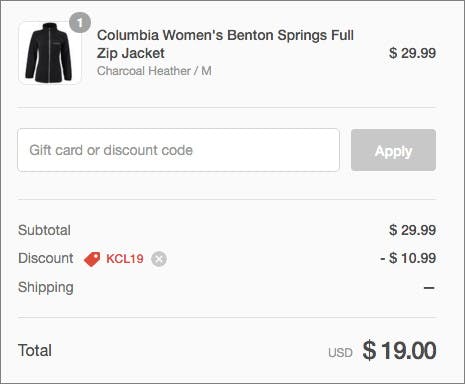Screen dimensions: 465x384
Task: Click the Subtotal label
Action: [44, 230]
